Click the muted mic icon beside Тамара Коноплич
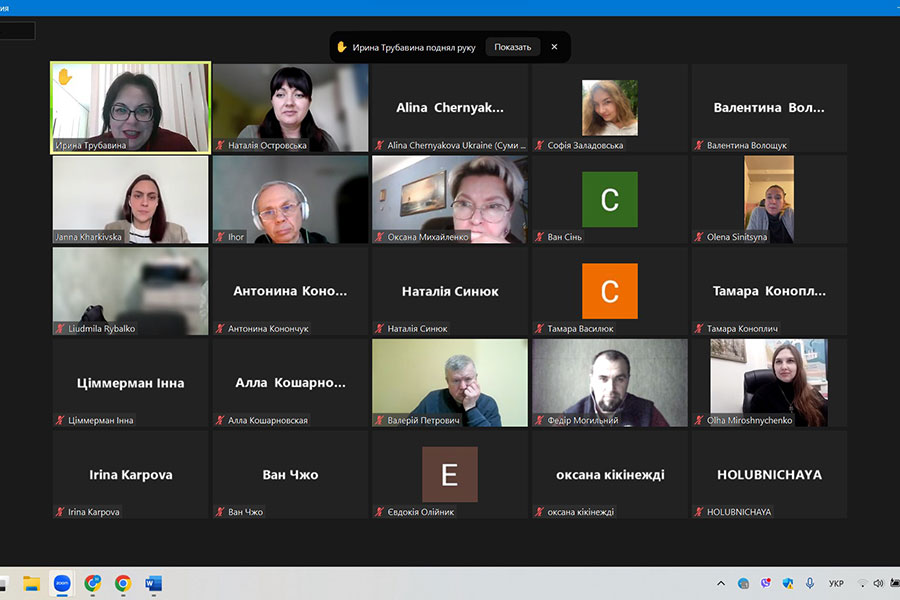900x600 pixels. tap(699, 328)
